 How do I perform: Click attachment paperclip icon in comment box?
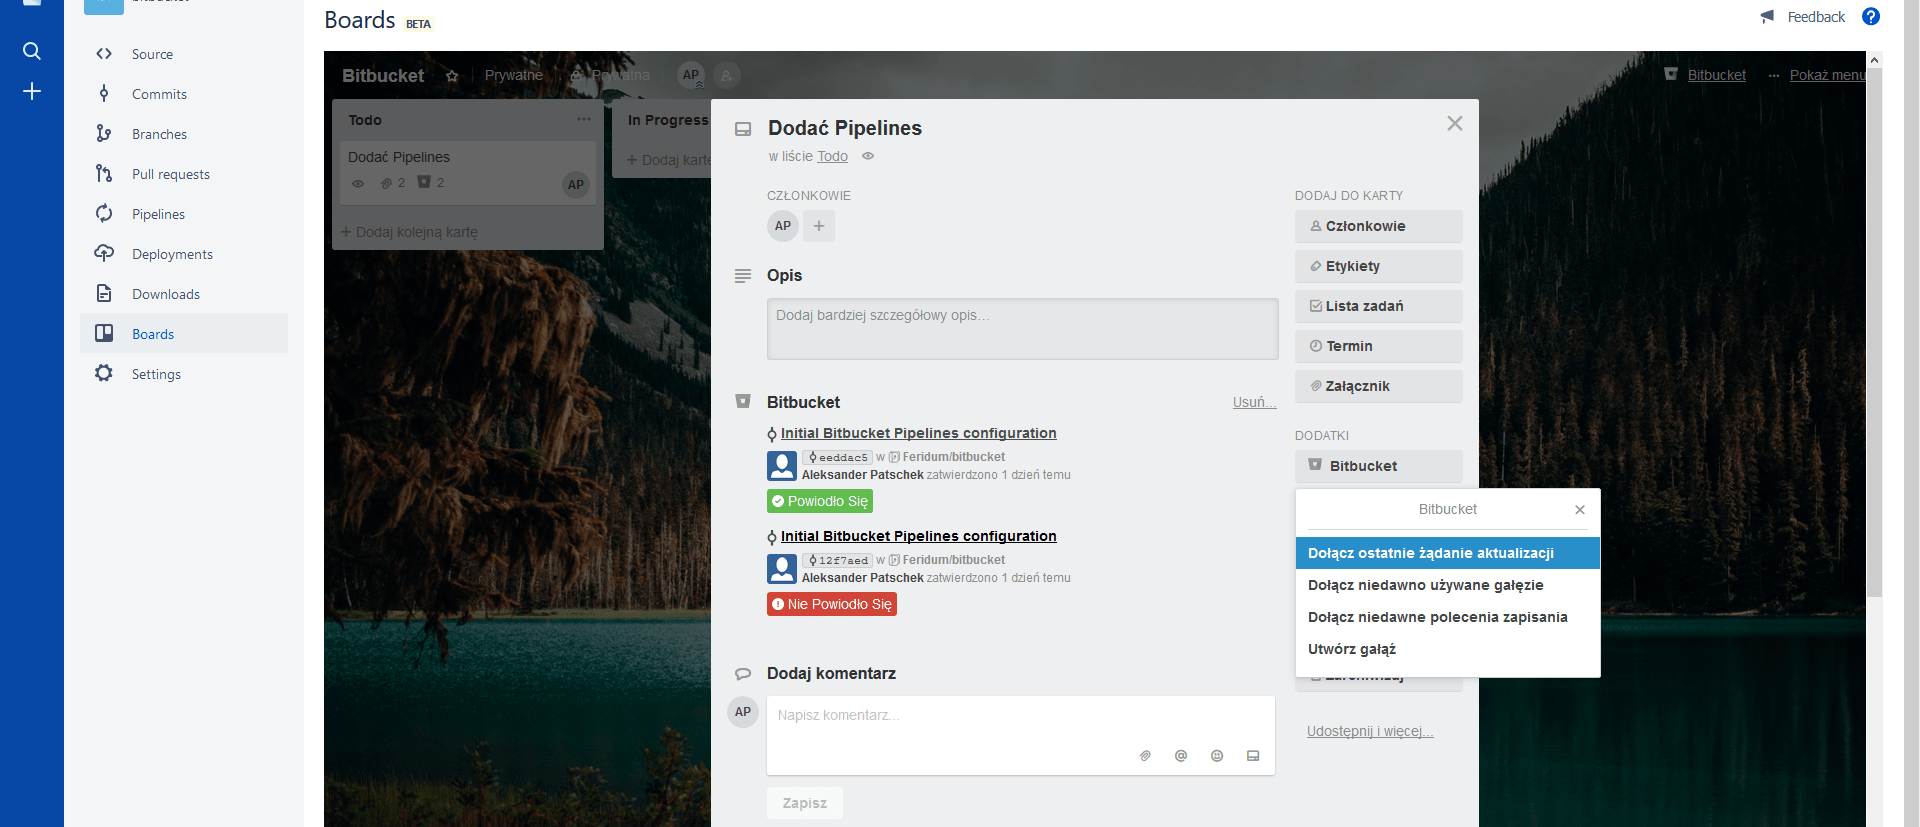[x=1145, y=756]
